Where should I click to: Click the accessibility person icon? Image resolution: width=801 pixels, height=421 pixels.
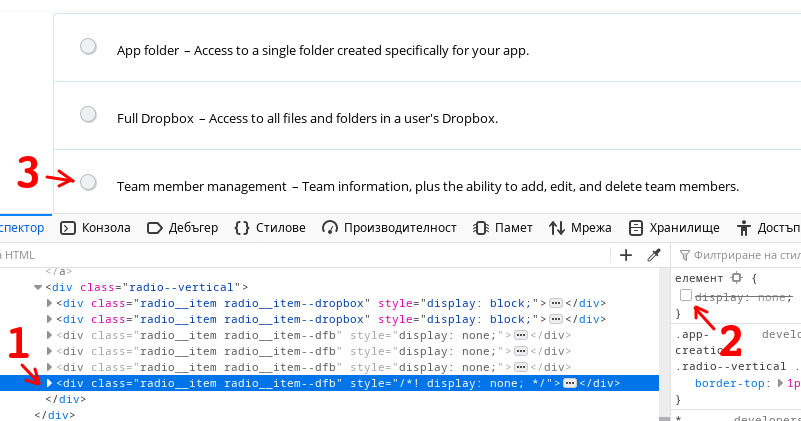(x=743, y=228)
